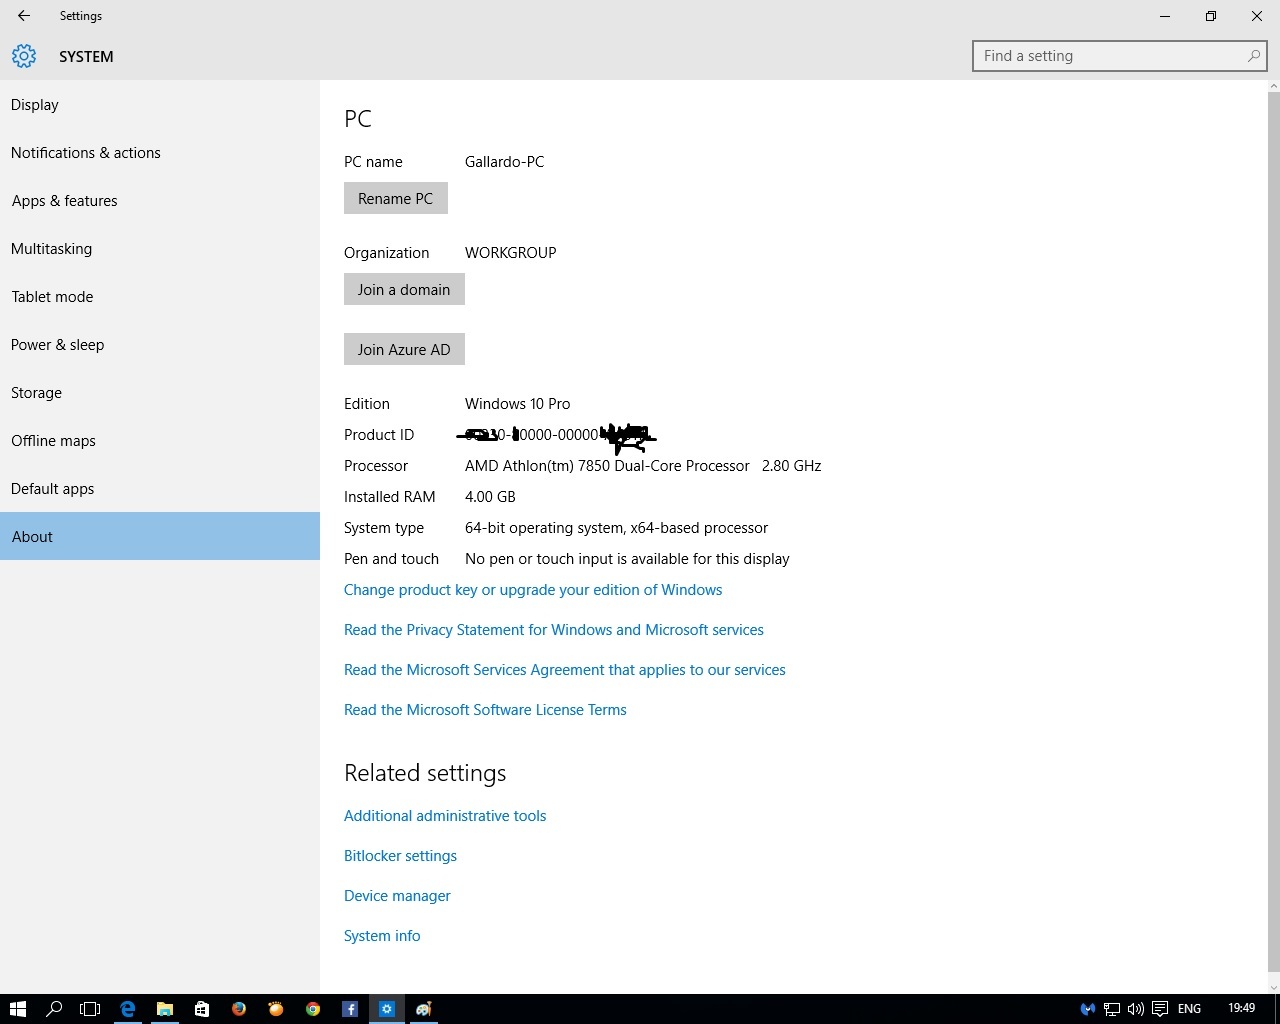Minimize the Settings window
Screen dimensions: 1280x1024
(x=1165, y=16)
